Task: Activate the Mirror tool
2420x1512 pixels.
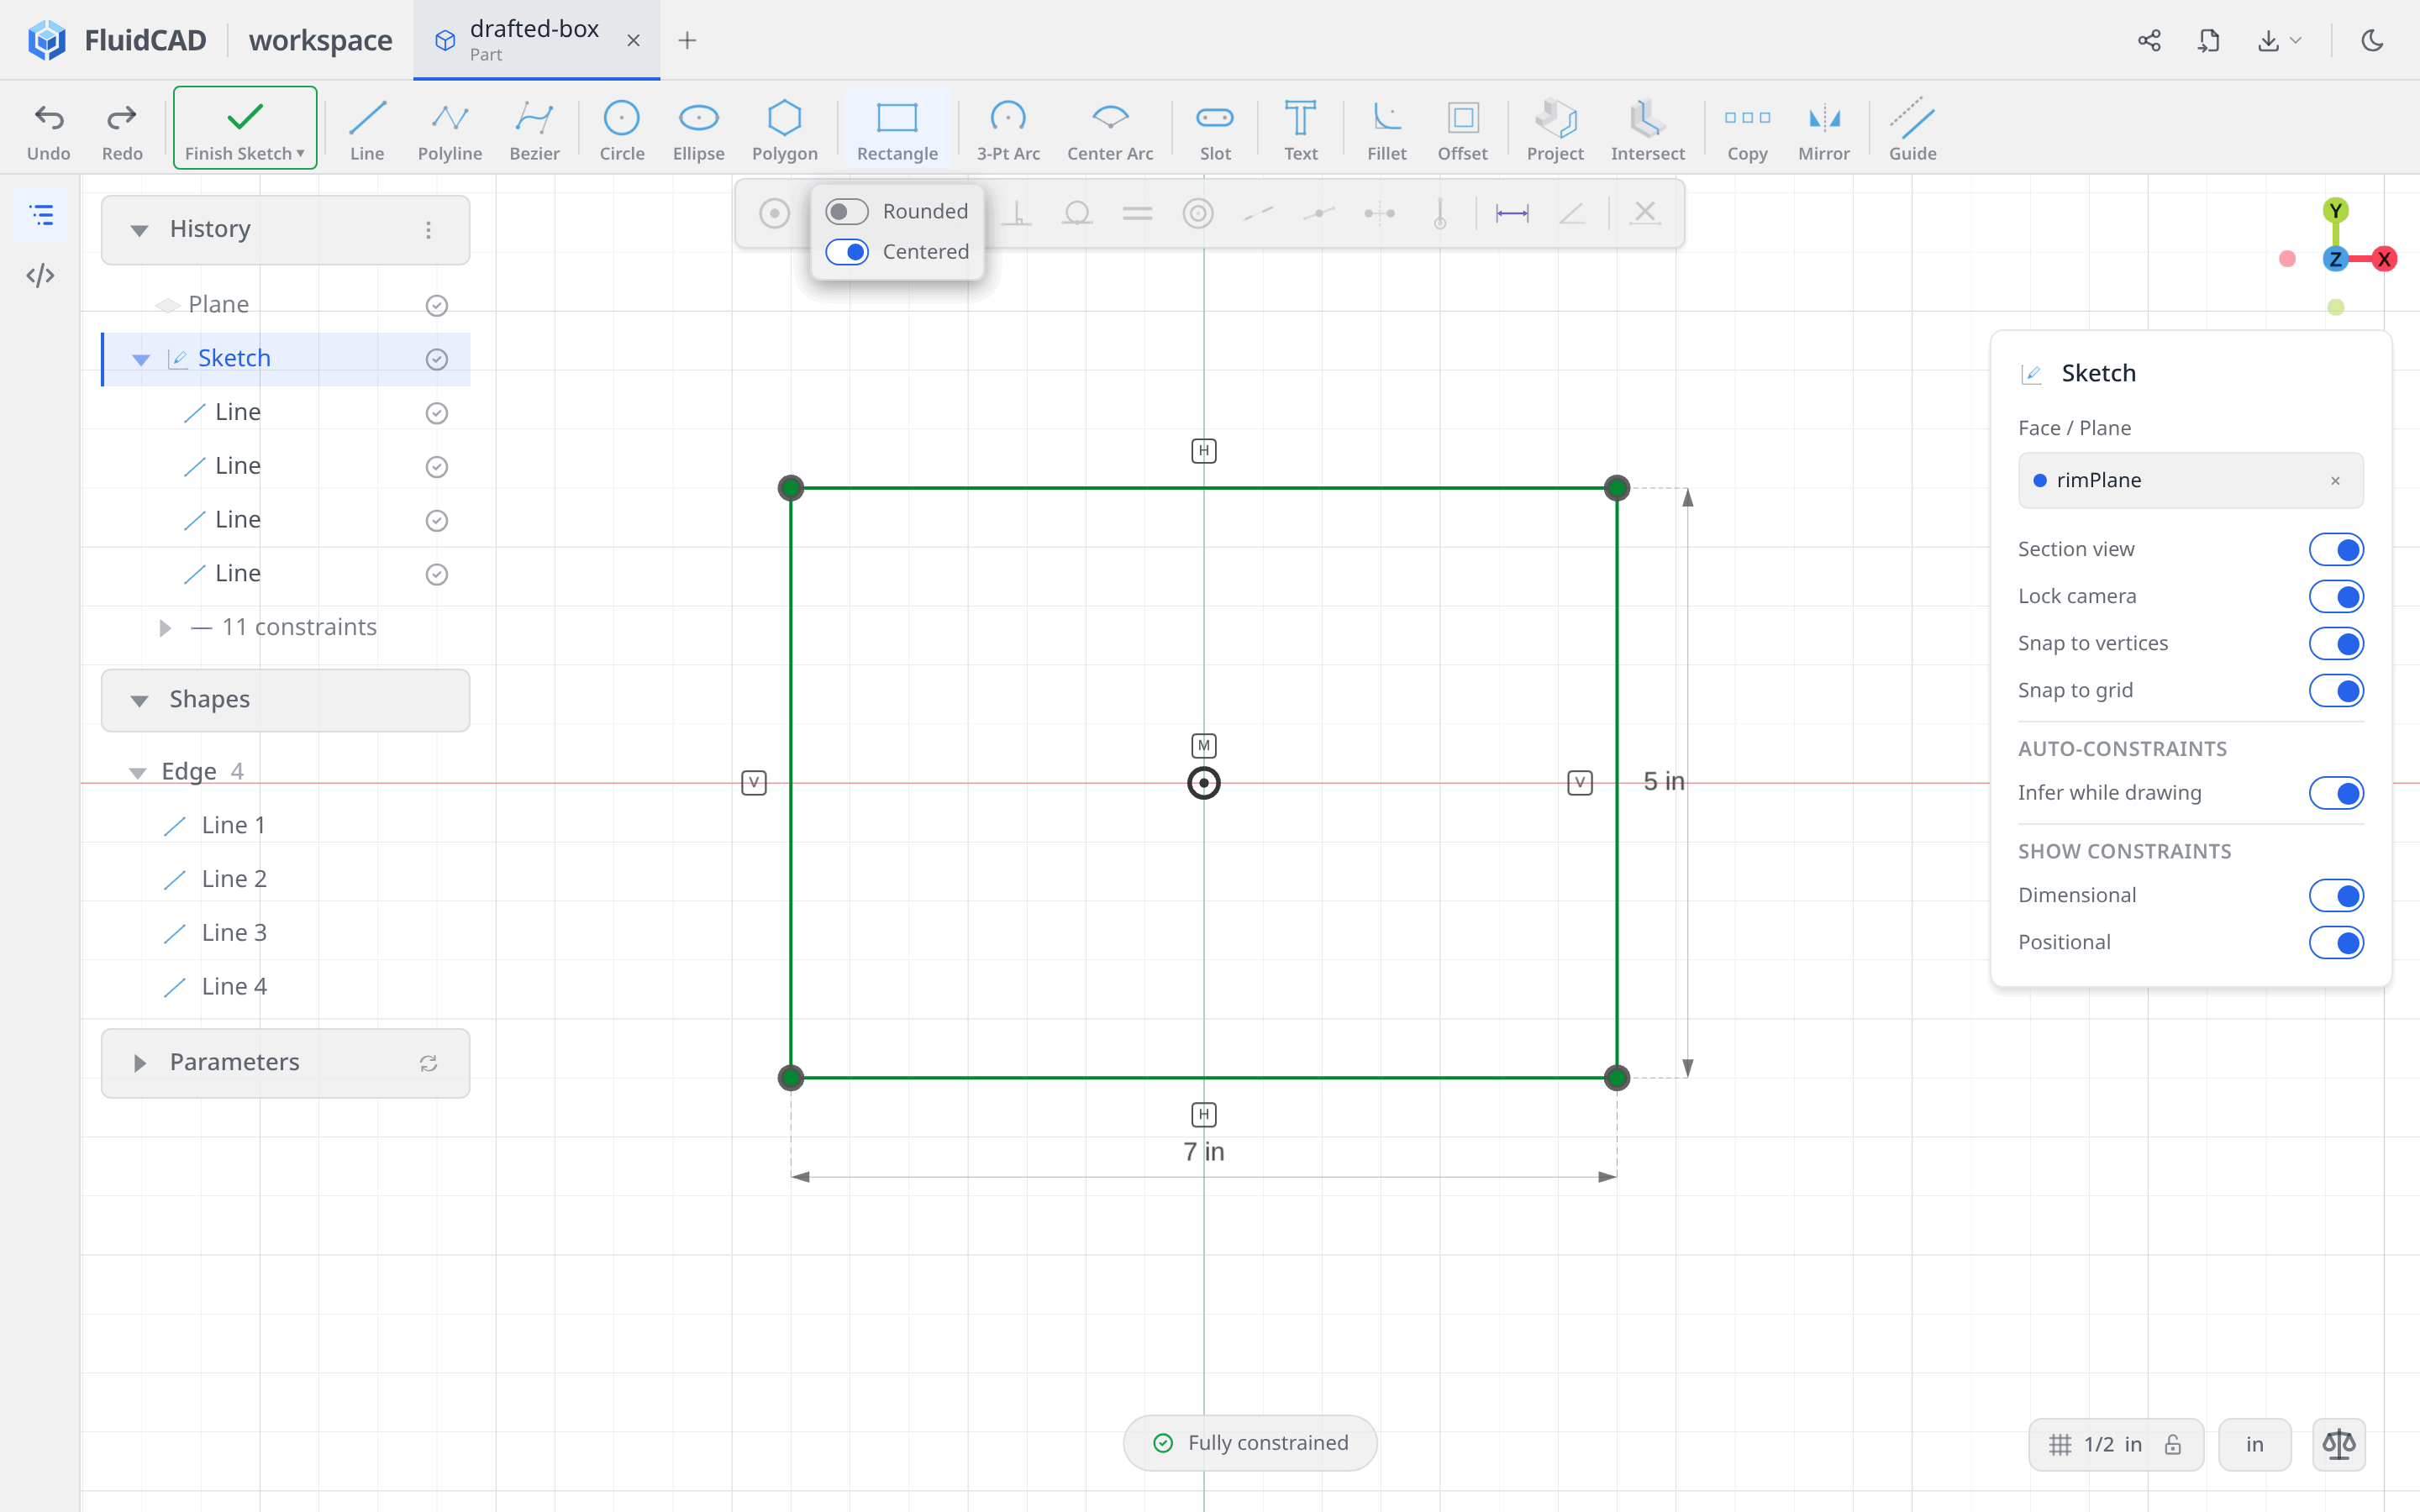Action: [1824, 129]
